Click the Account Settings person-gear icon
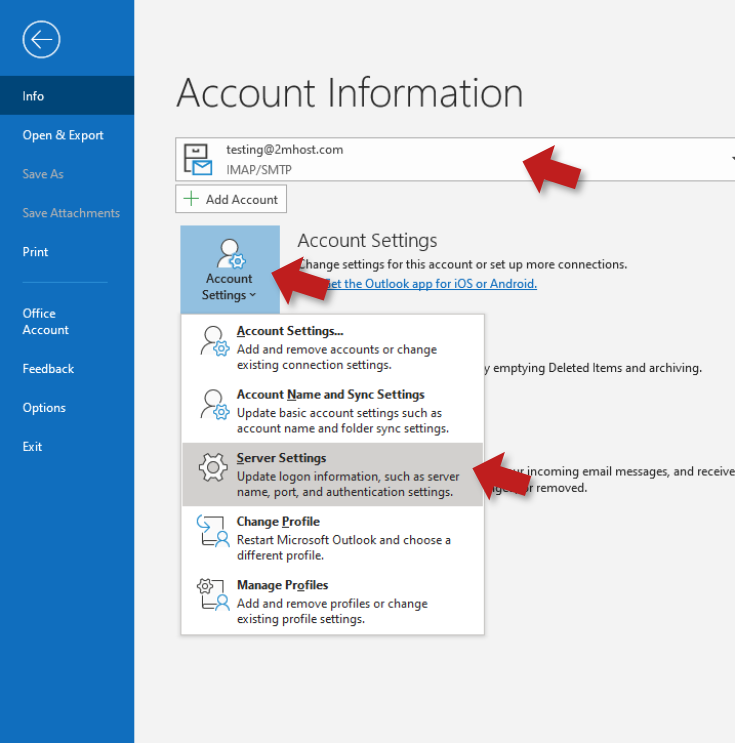The image size is (735, 743). click(229, 253)
